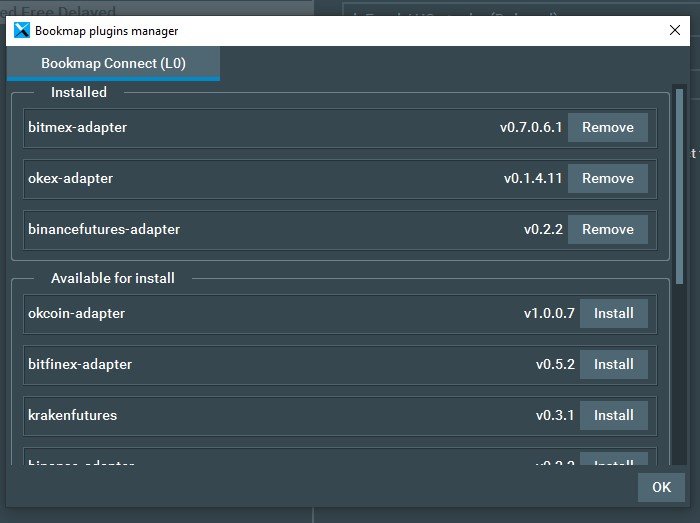Install the okcoin-adapter plugin
Image resolution: width=700 pixels, height=523 pixels.
pos(613,313)
